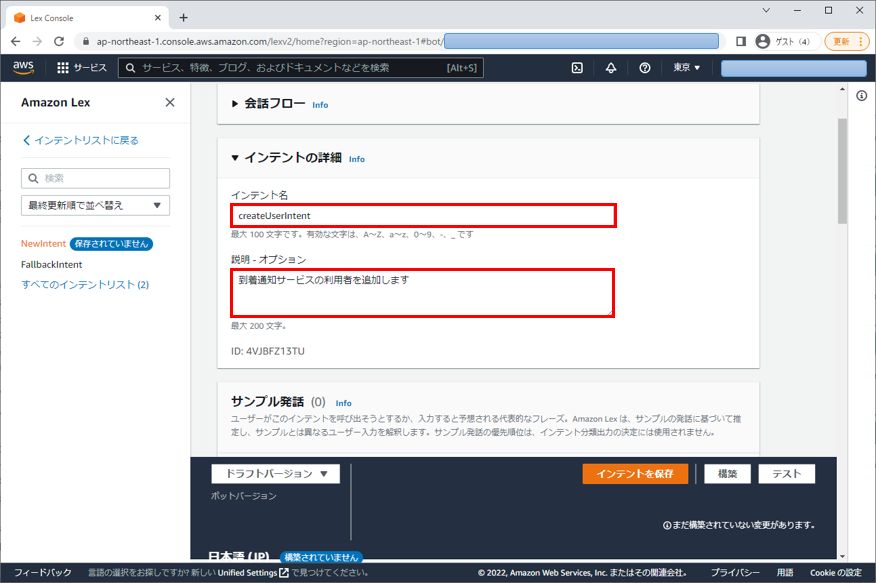The height and width of the screenshot is (583, 876).
Task: Click the intent name field createUserIntent
Action: click(x=423, y=216)
